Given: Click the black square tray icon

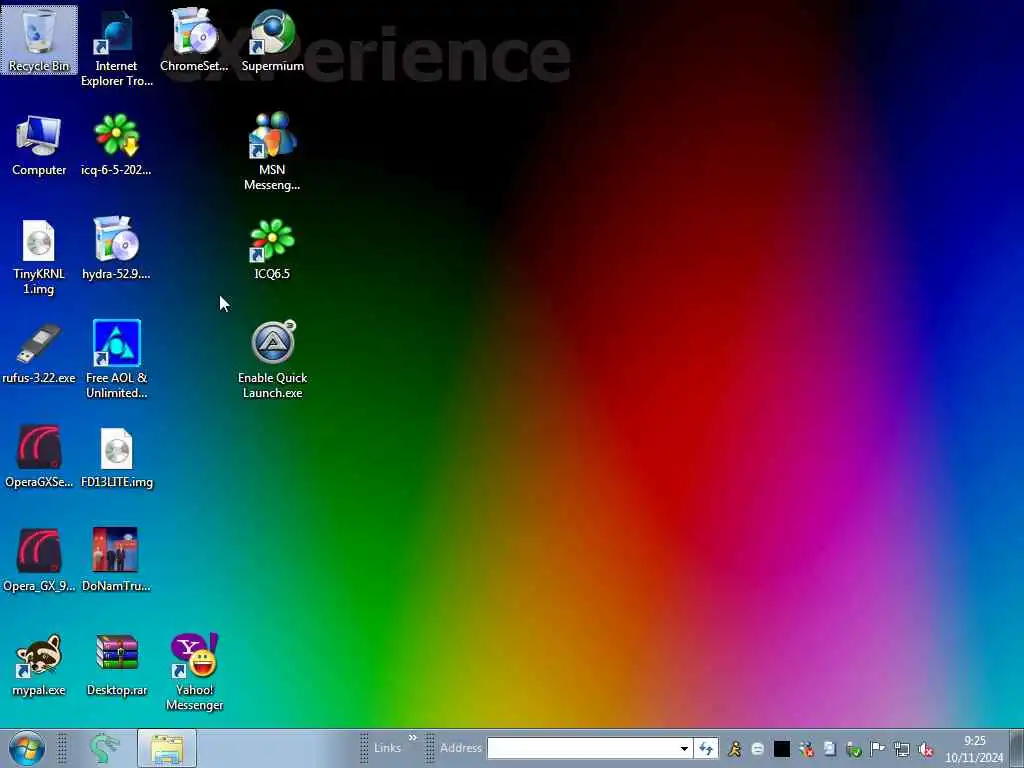Looking at the screenshot, I should point(782,749).
